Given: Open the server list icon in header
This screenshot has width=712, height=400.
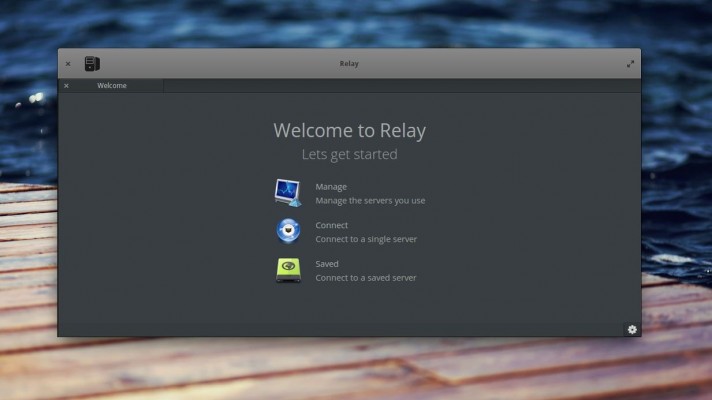Looking at the screenshot, I should [x=92, y=64].
